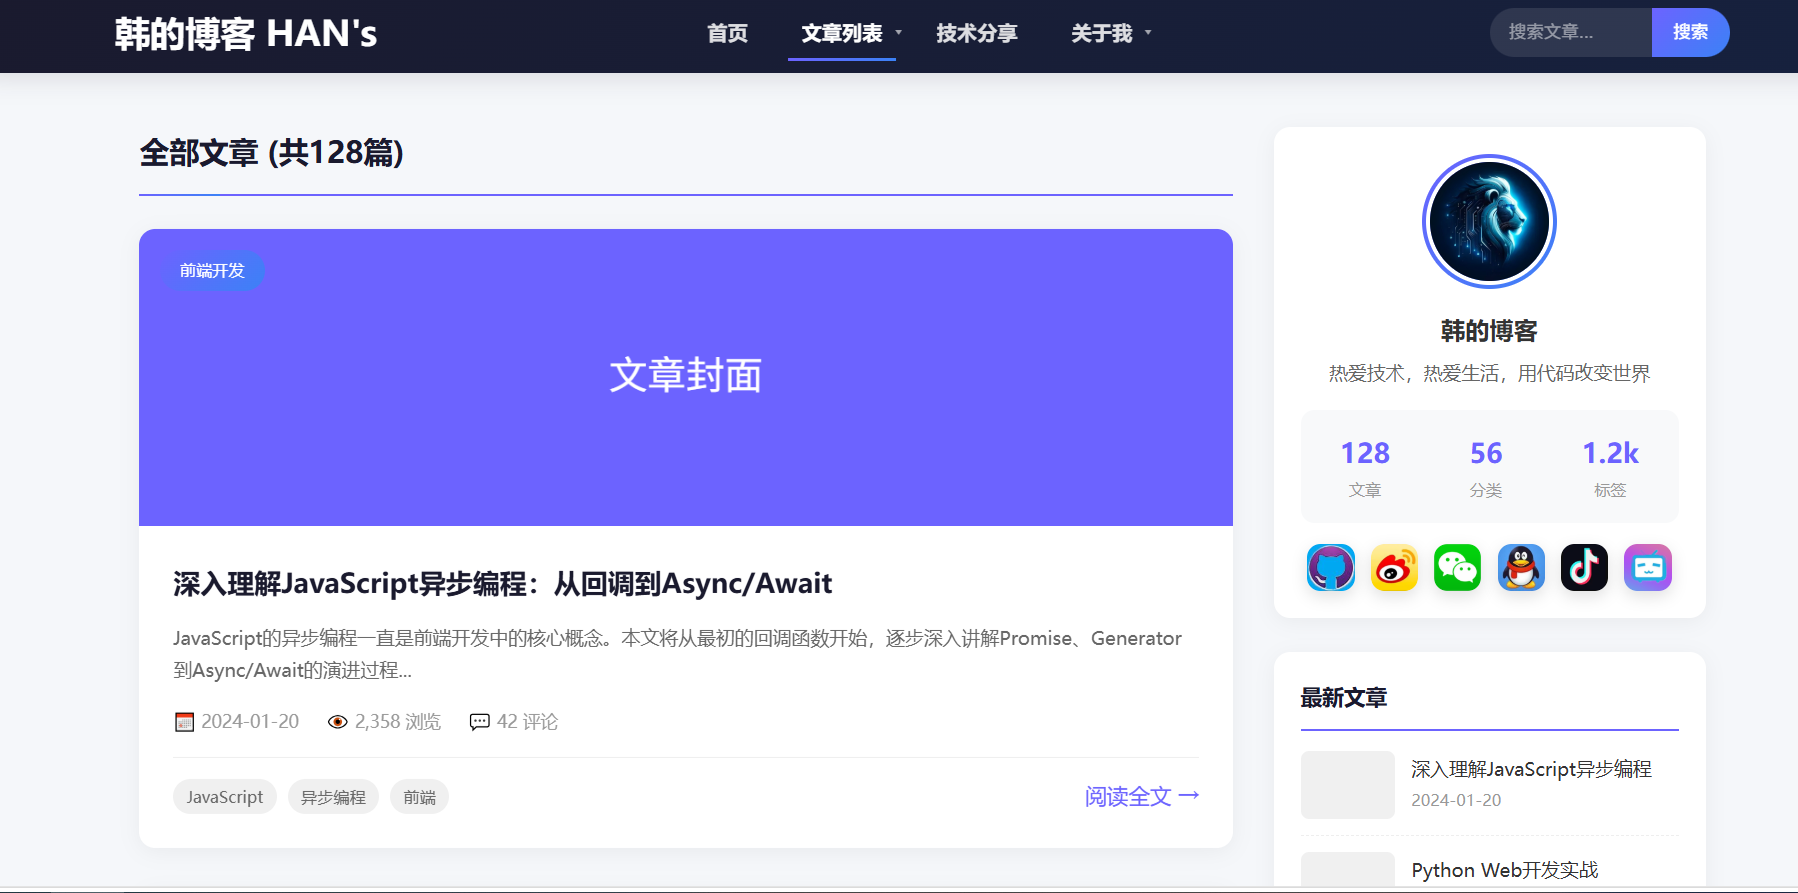This screenshot has height=893, width=1798.
Task: Click the lion avatar picture
Action: (x=1489, y=221)
